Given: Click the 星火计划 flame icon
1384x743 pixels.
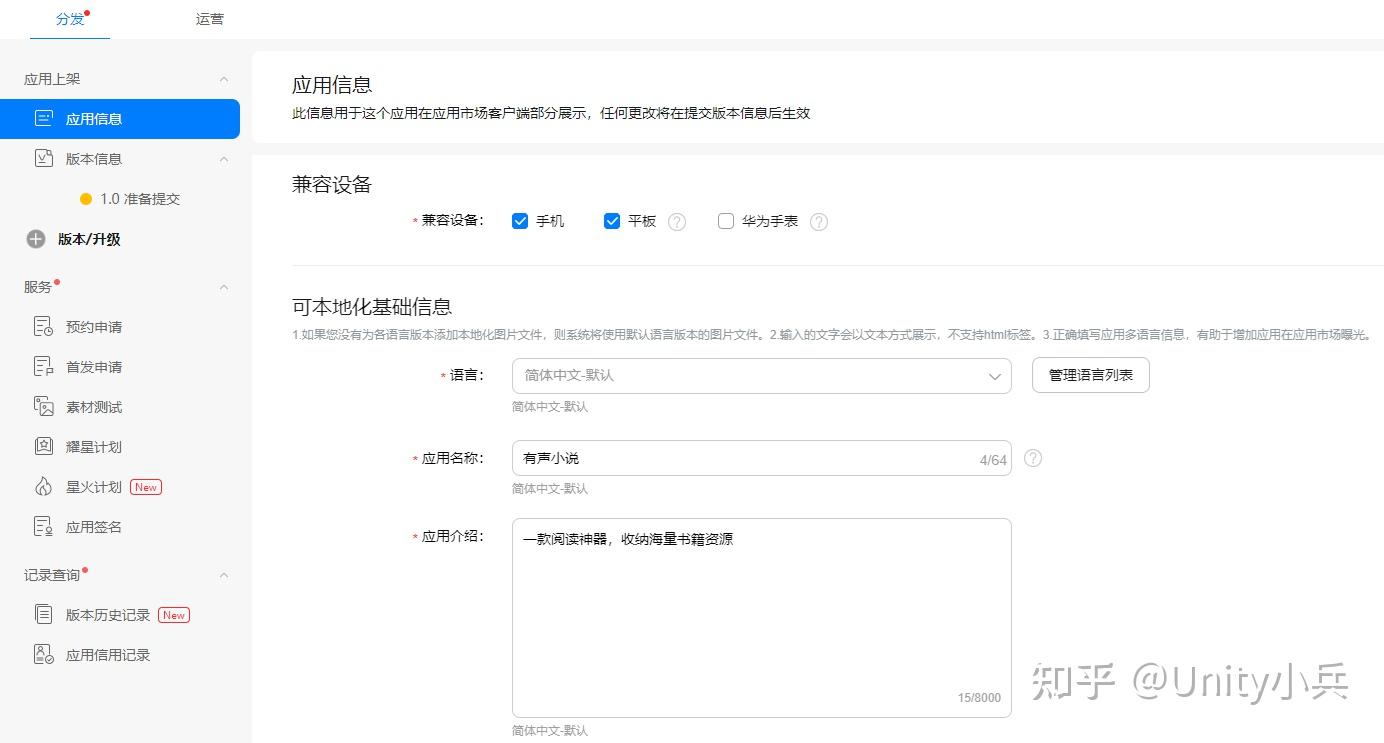Looking at the screenshot, I should pyautogui.click(x=43, y=487).
